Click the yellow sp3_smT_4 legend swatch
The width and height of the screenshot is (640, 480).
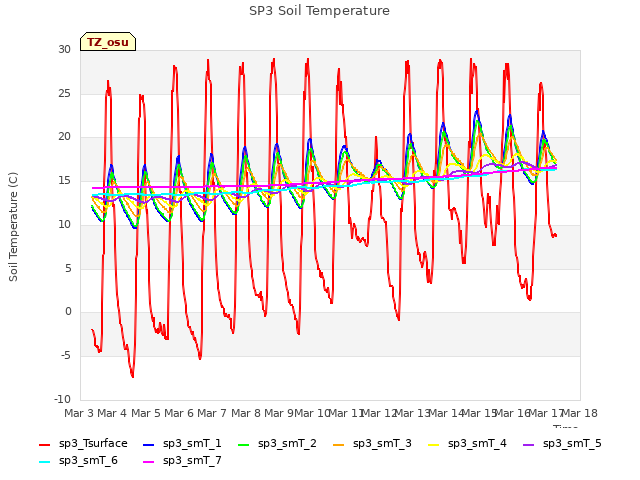tap(434, 444)
